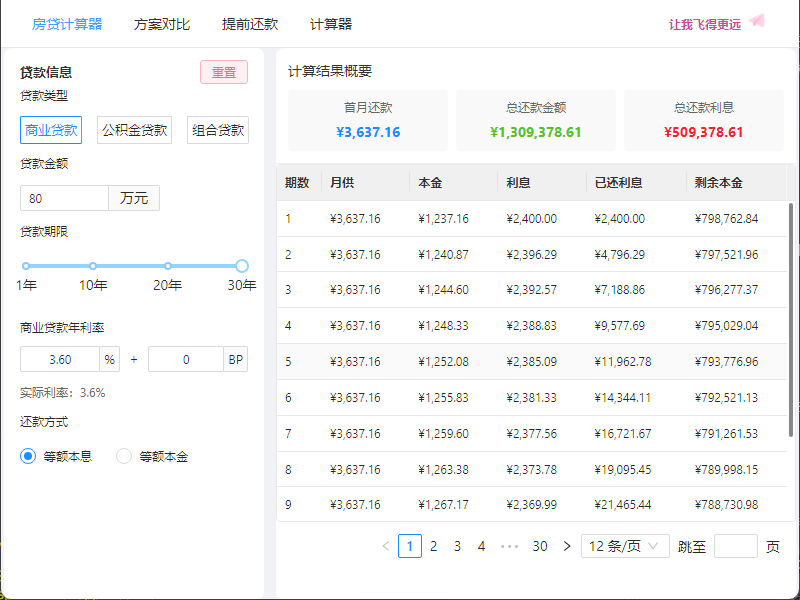The image size is (800, 600).
Task: Click the paper plane icon
Action: [x=757, y=22]
